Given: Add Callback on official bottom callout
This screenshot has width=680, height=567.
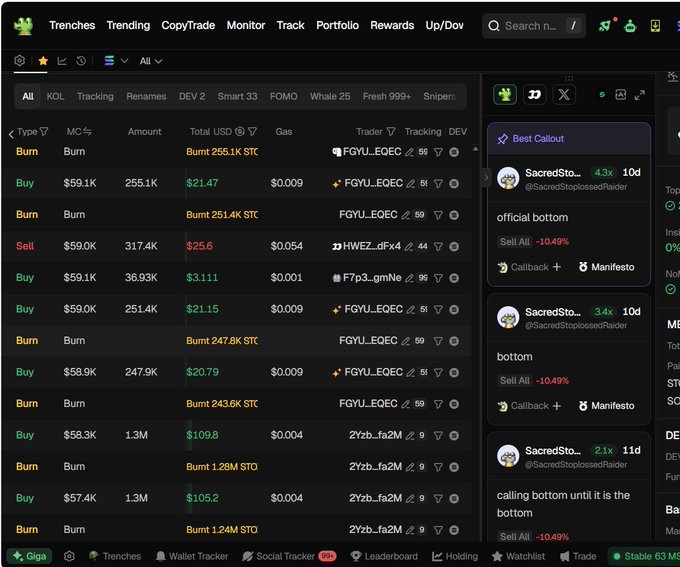Looking at the screenshot, I should point(530,267).
